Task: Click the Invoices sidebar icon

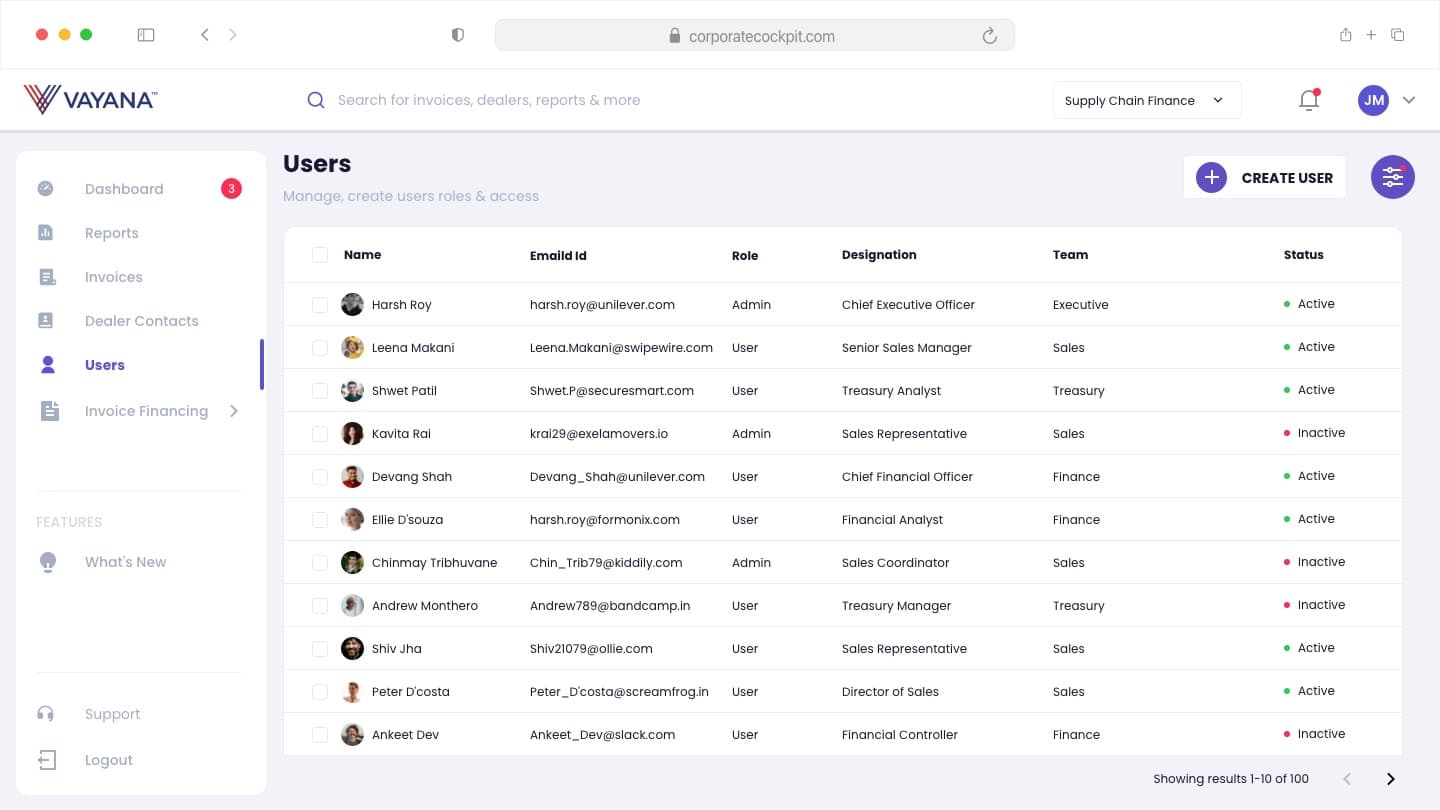Action: (47, 277)
